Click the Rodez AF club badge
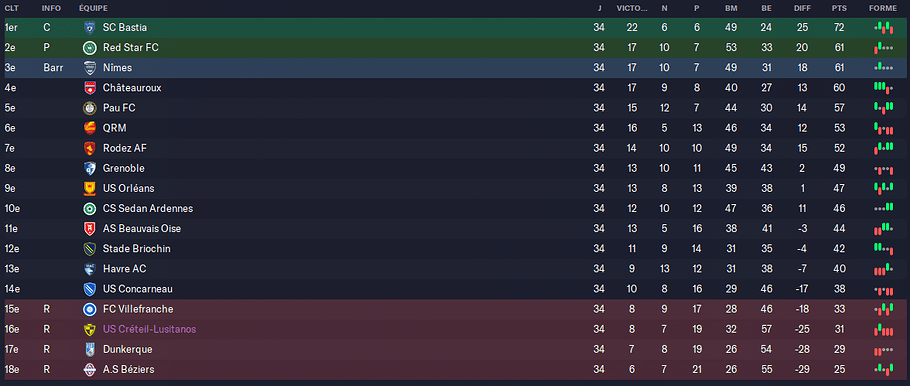910x386 pixels. [x=89, y=149]
